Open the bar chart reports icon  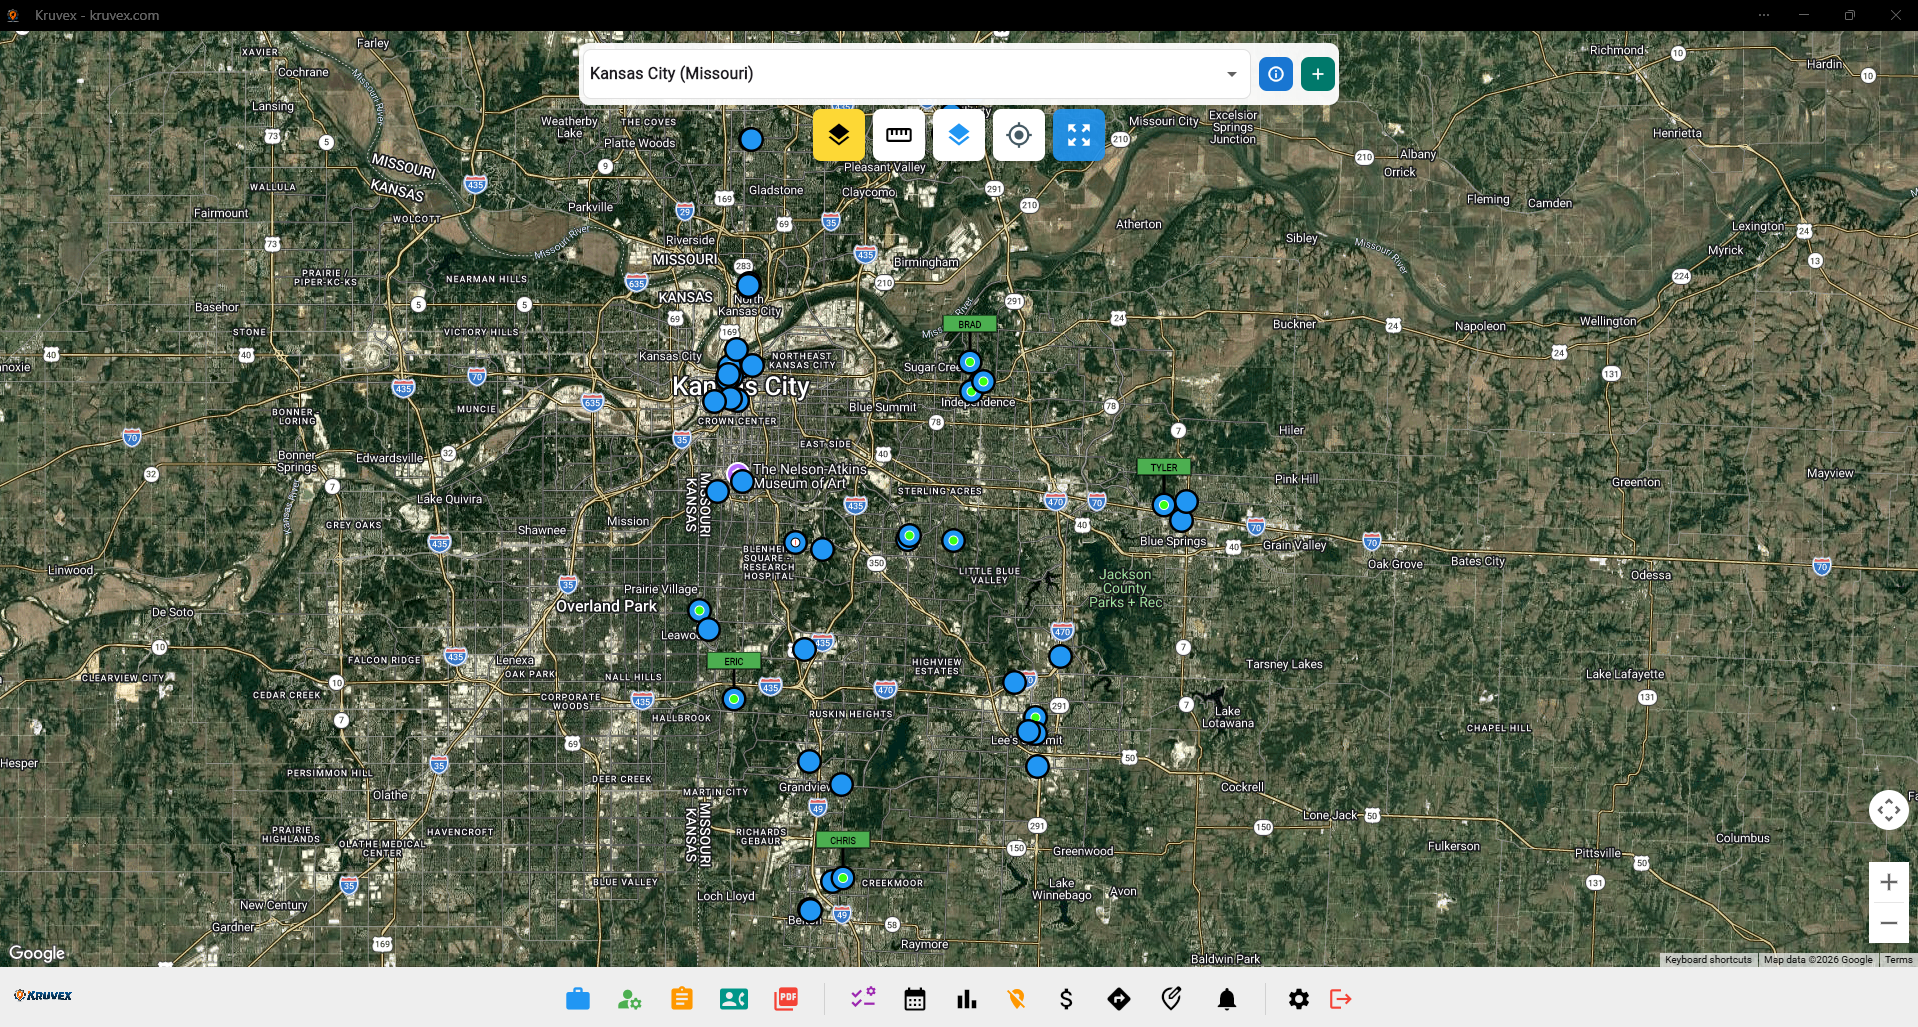[x=967, y=999]
